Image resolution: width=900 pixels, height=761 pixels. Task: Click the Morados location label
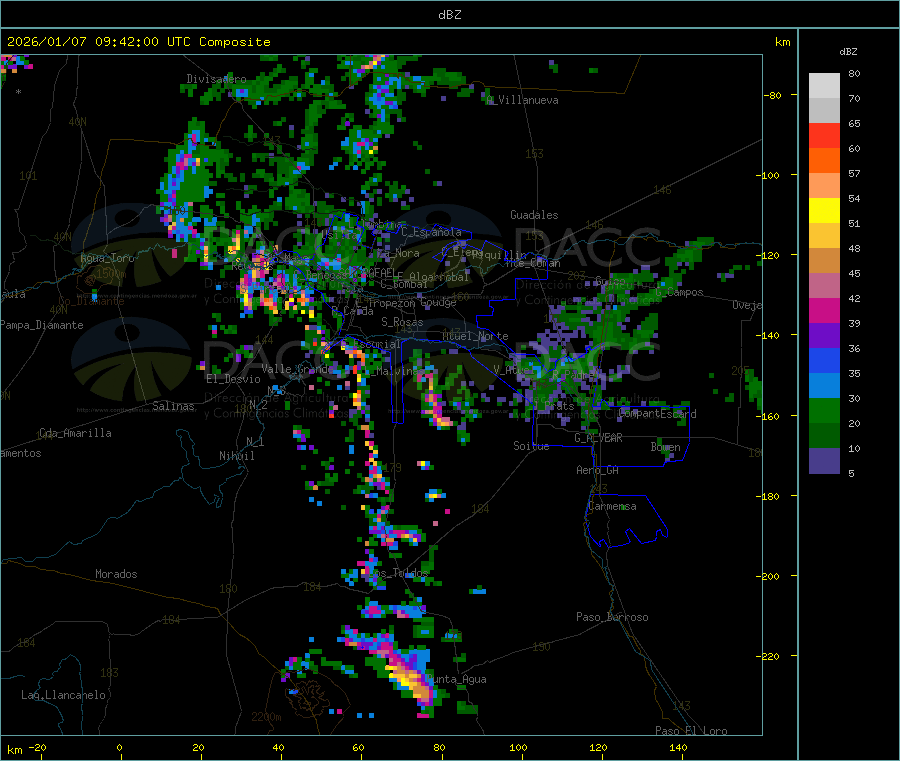116,574
